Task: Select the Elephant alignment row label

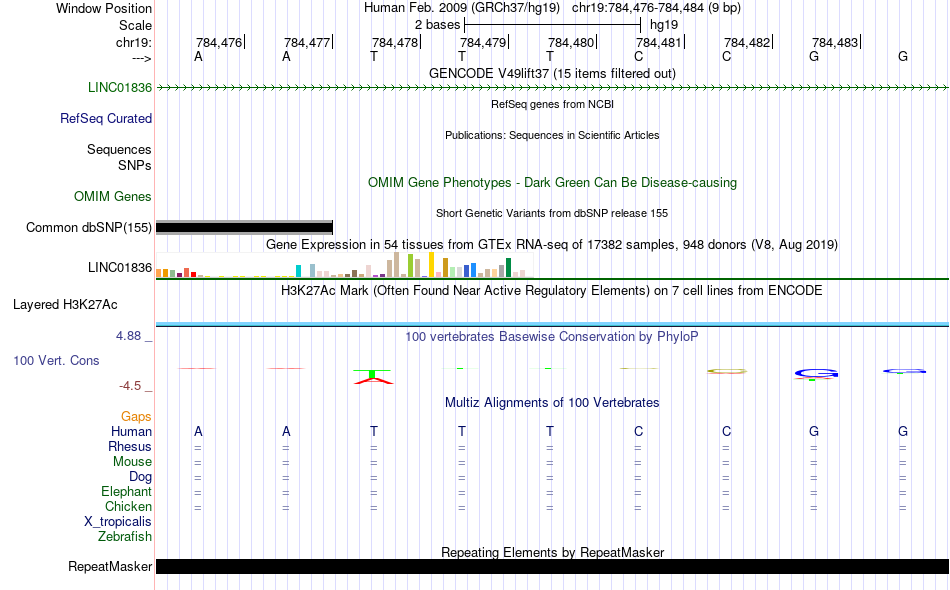Action: (126, 492)
